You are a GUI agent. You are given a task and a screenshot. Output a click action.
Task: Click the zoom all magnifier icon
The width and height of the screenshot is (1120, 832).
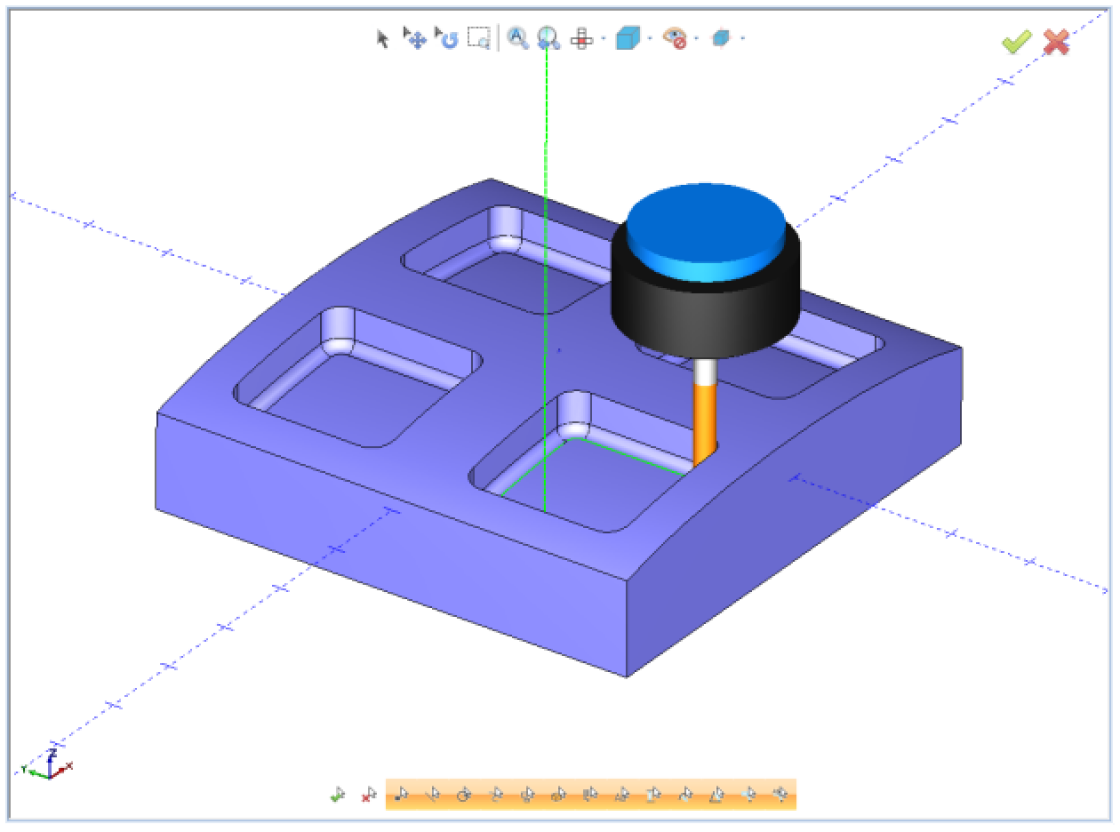[517, 39]
